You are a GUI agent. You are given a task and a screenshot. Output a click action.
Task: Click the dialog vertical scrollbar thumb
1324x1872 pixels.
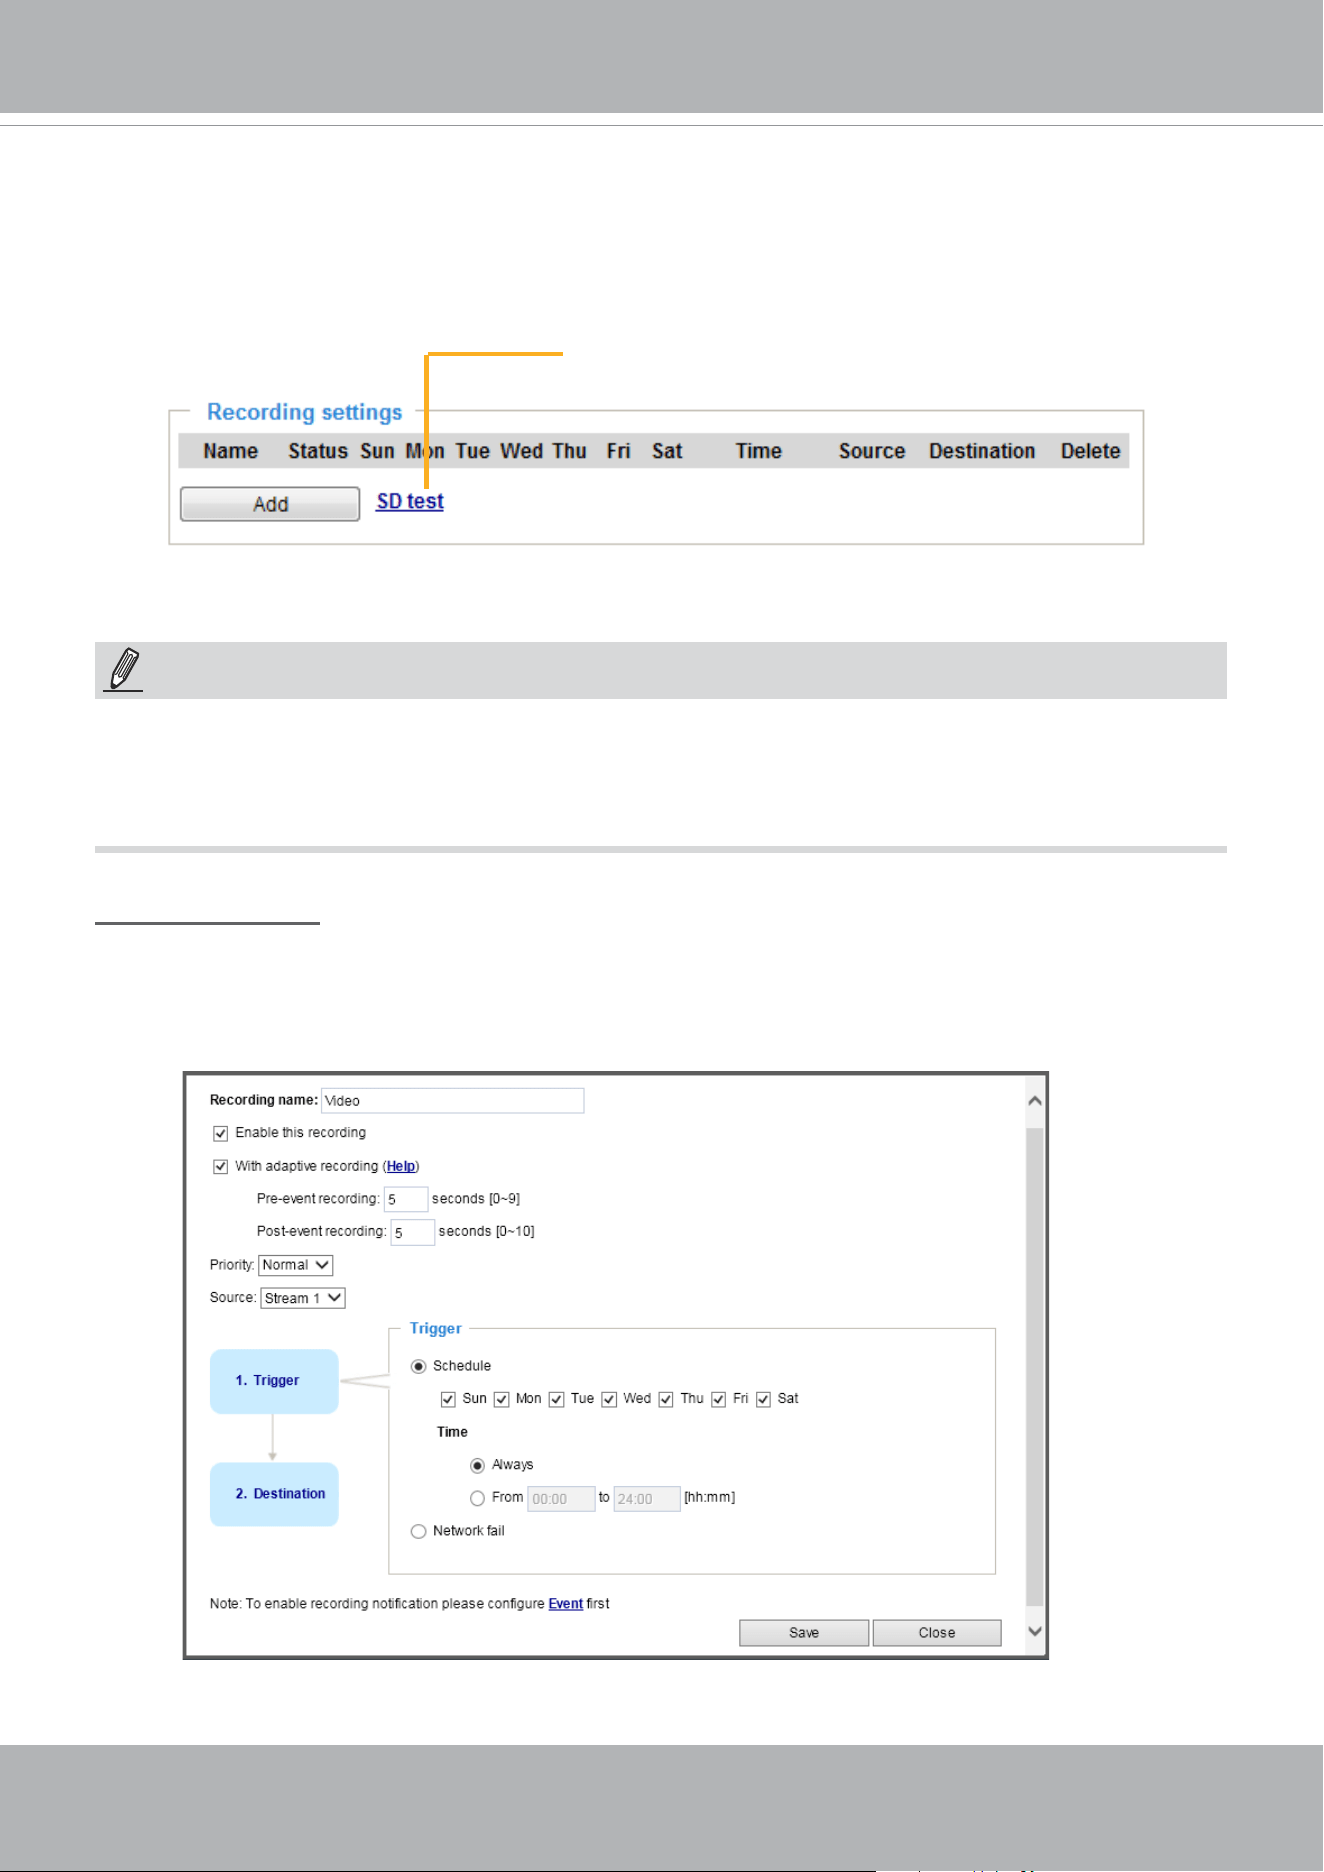(1035, 1365)
